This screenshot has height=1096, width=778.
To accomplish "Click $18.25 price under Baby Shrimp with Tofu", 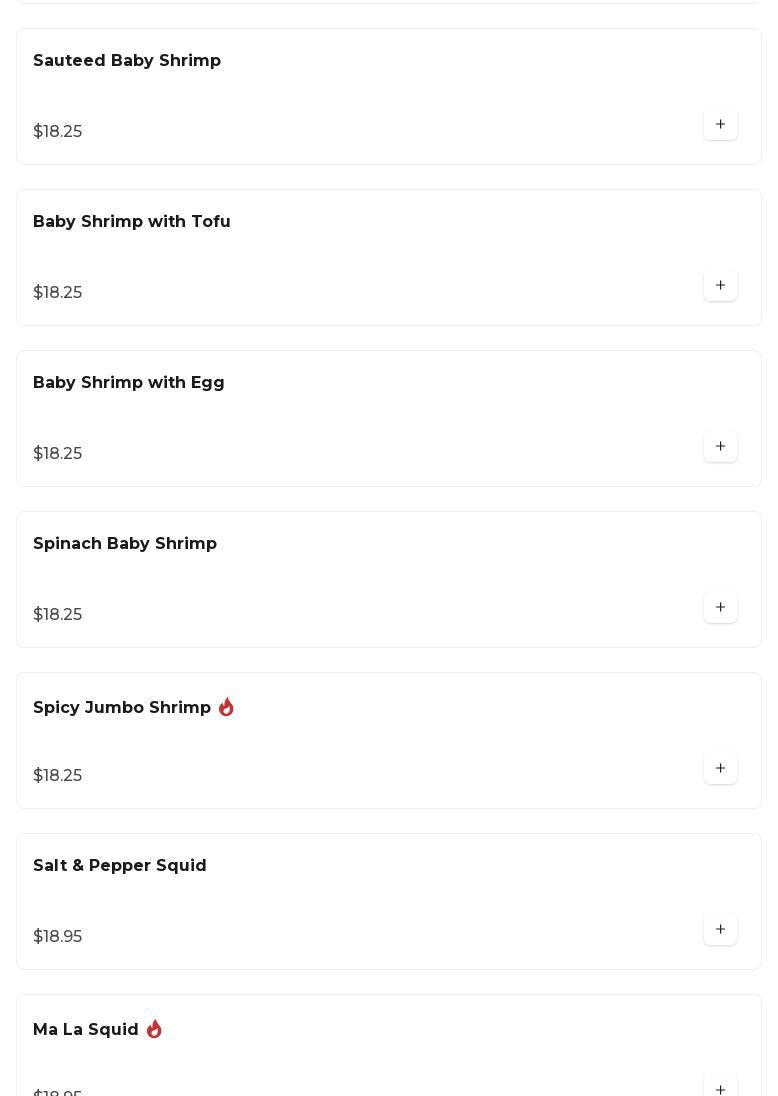I will (x=58, y=293).
